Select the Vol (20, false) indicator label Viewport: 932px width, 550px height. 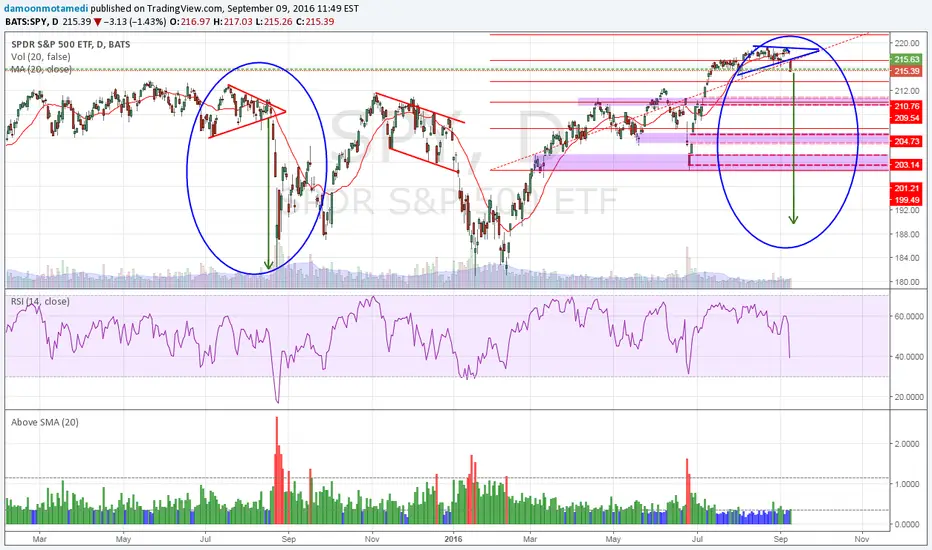click(40, 56)
